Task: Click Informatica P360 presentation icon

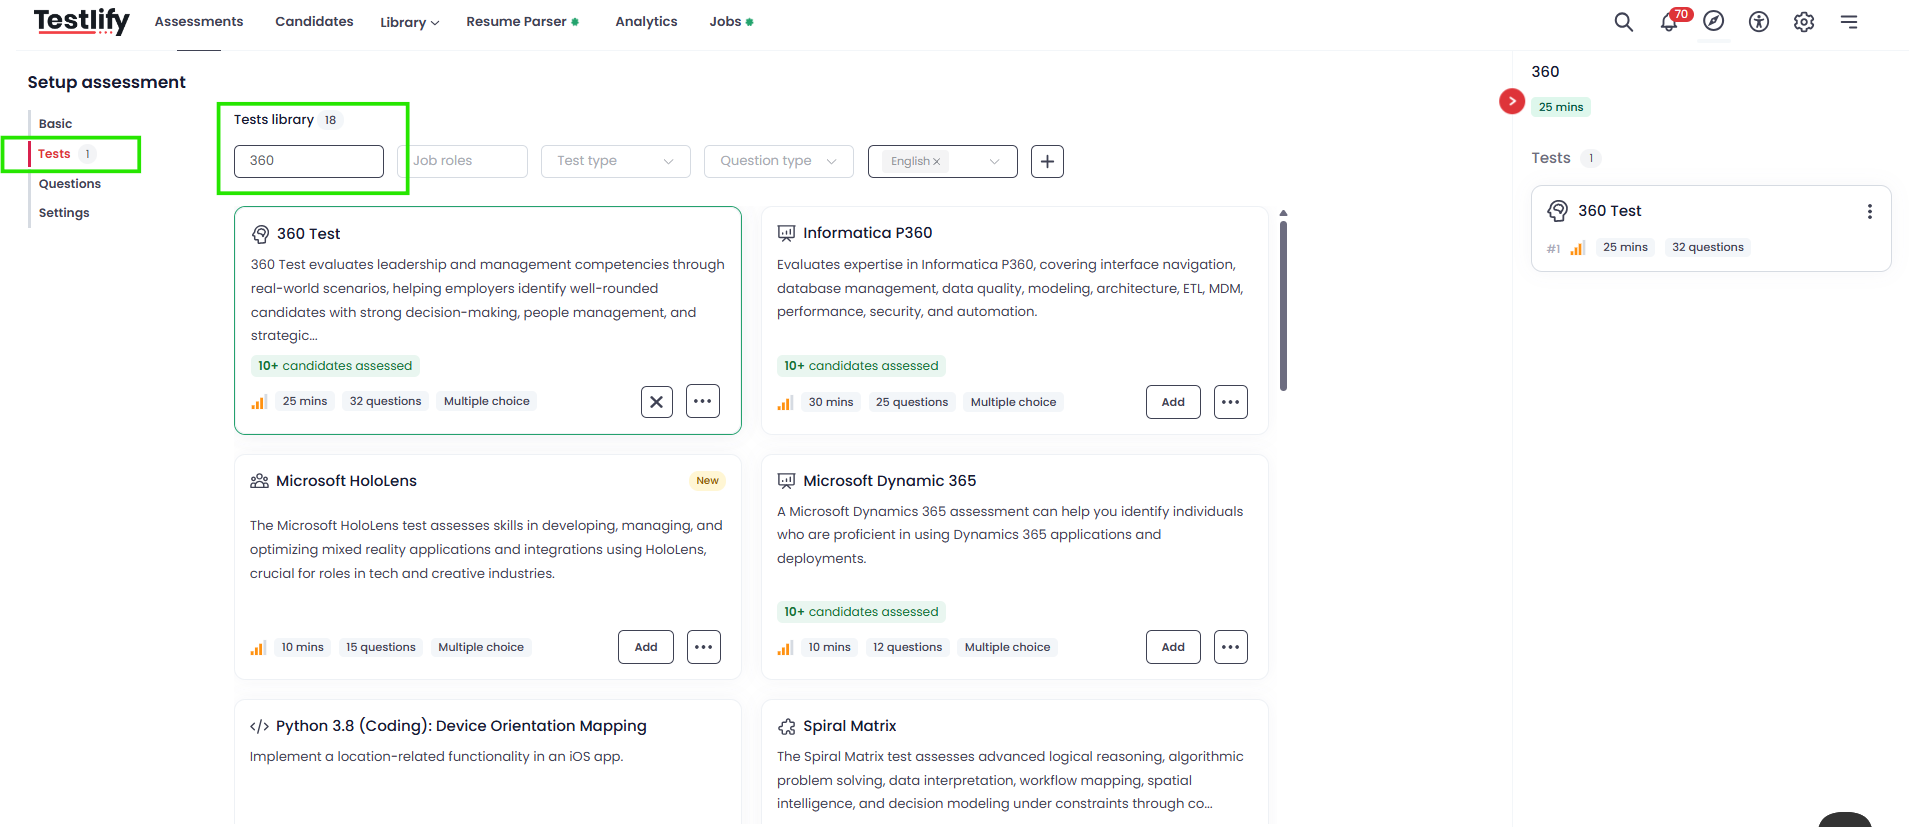Action: [787, 233]
